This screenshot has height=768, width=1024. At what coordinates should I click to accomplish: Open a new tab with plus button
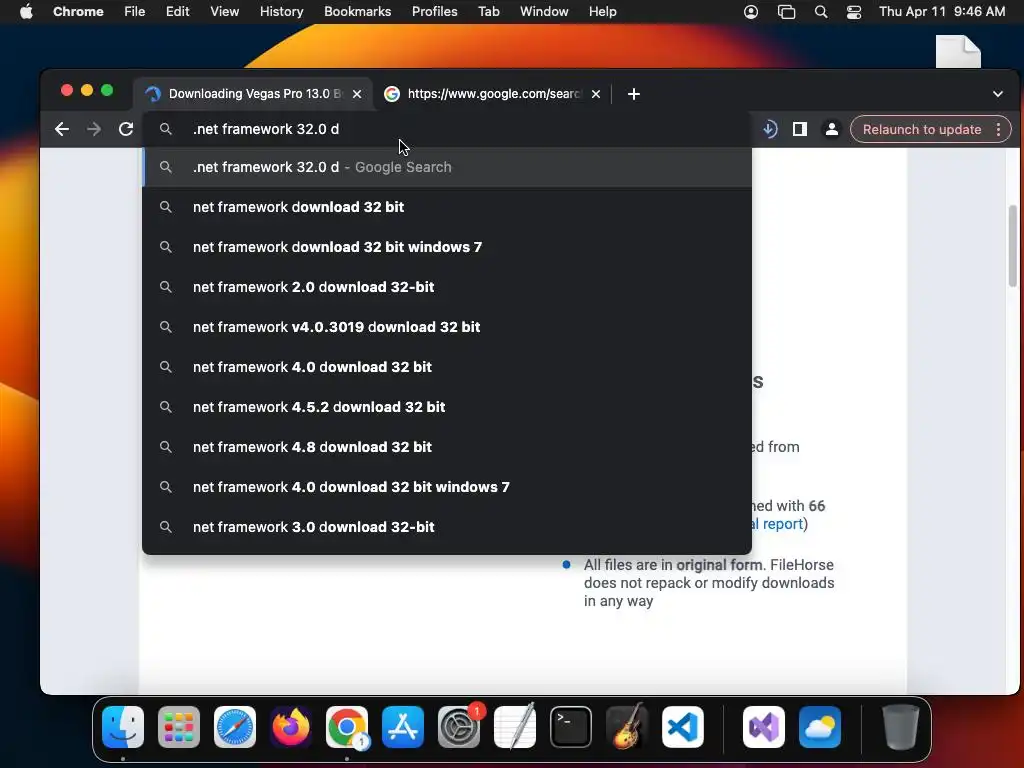click(x=633, y=94)
